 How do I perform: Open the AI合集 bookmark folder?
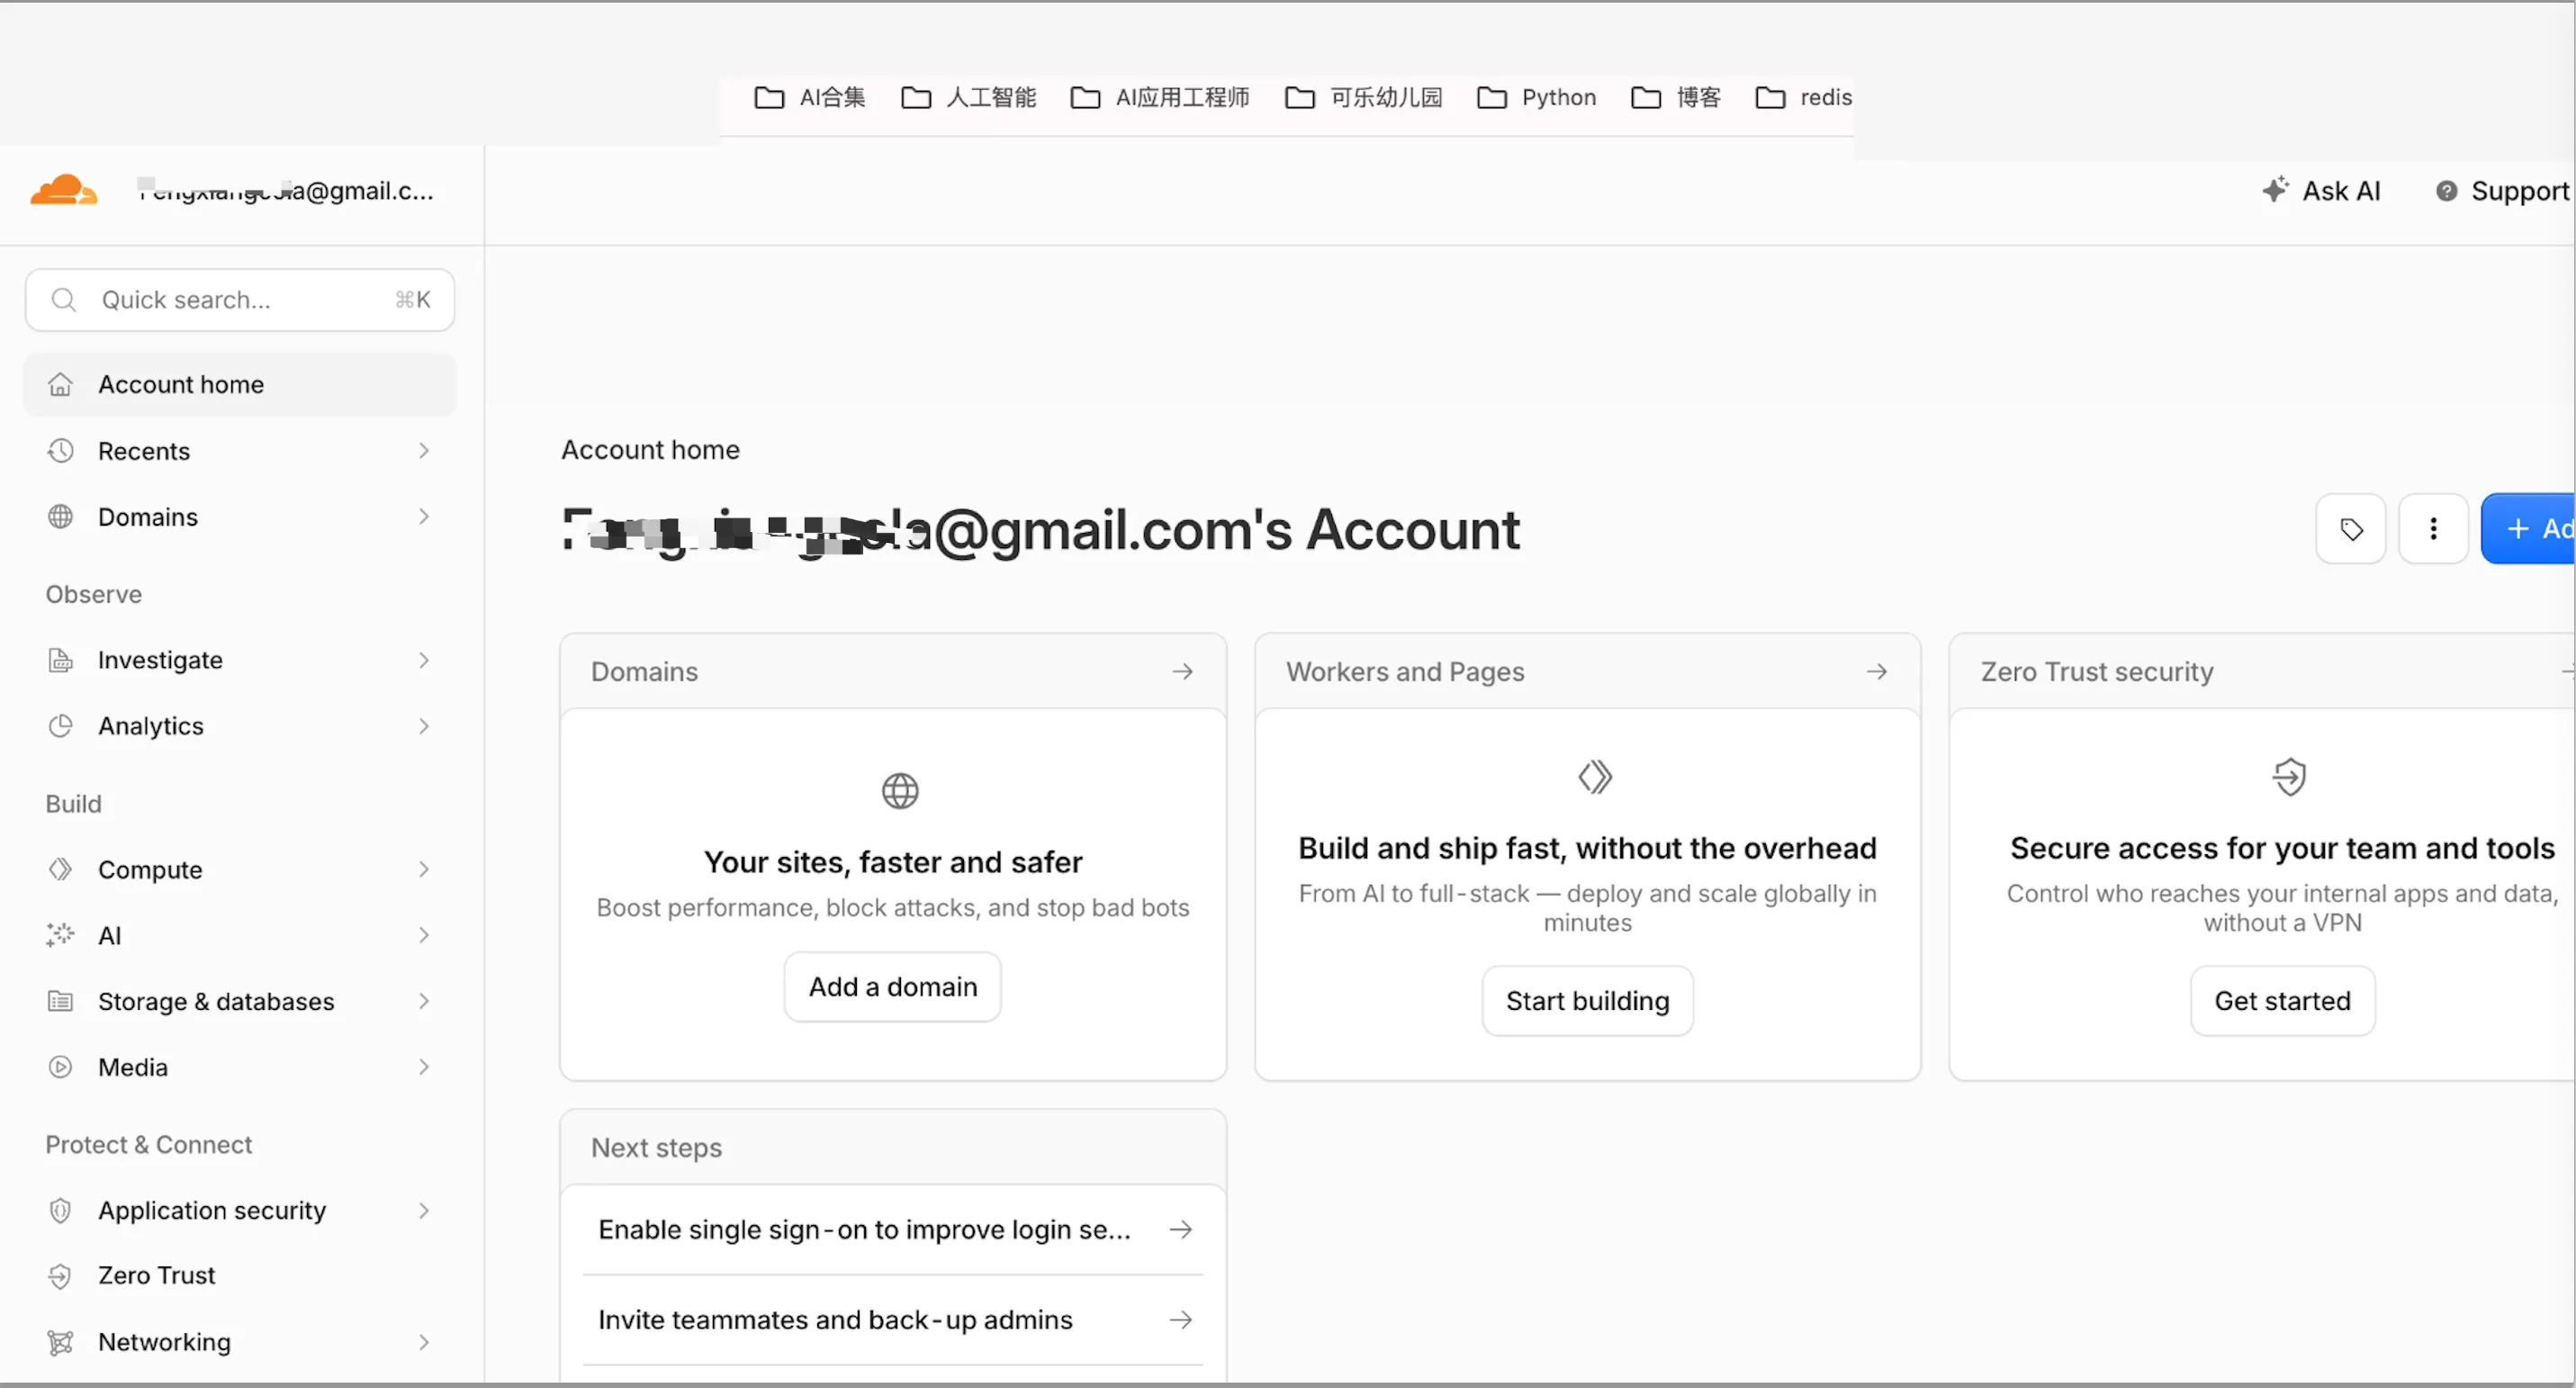[x=810, y=97]
